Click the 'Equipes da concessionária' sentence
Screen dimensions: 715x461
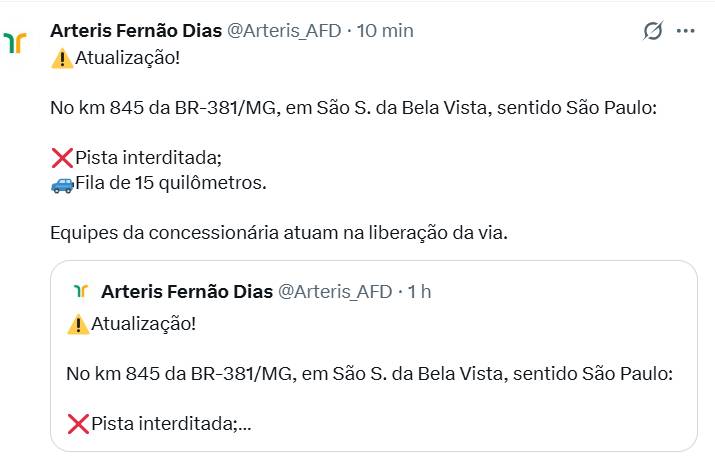pos(279,234)
